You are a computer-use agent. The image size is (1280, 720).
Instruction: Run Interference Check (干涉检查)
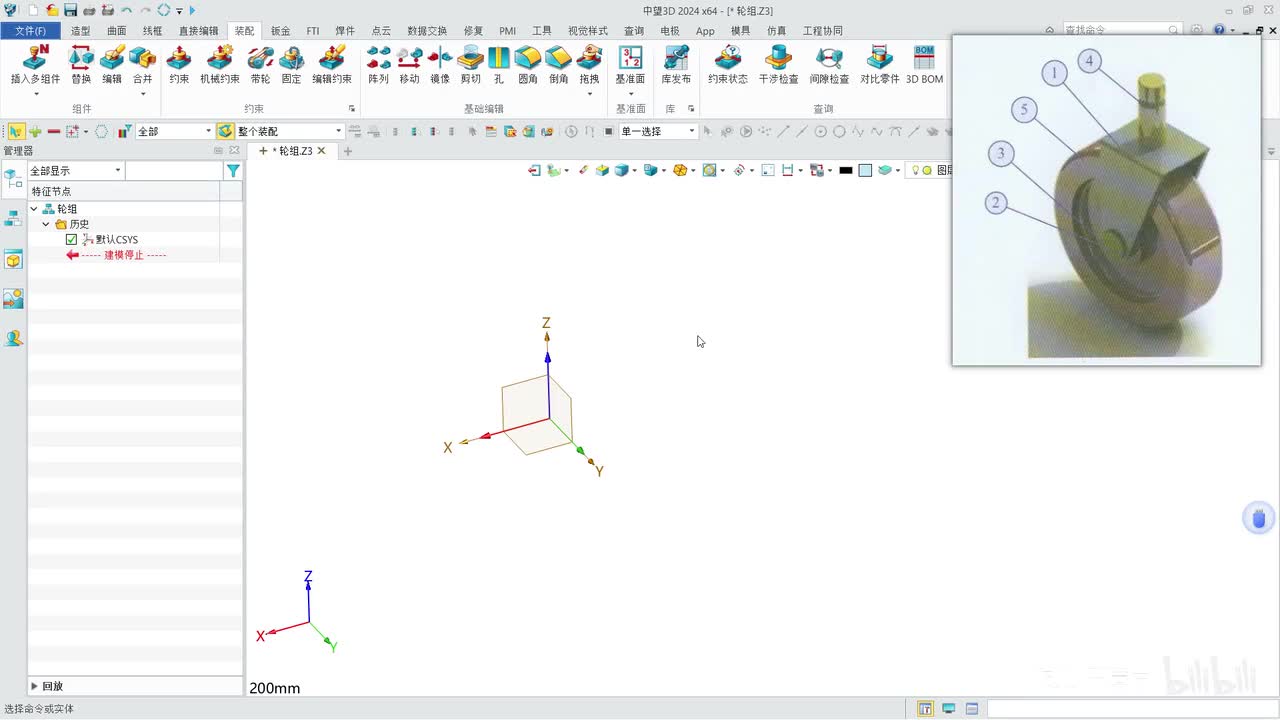pyautogui.click(x=779, y=64)
